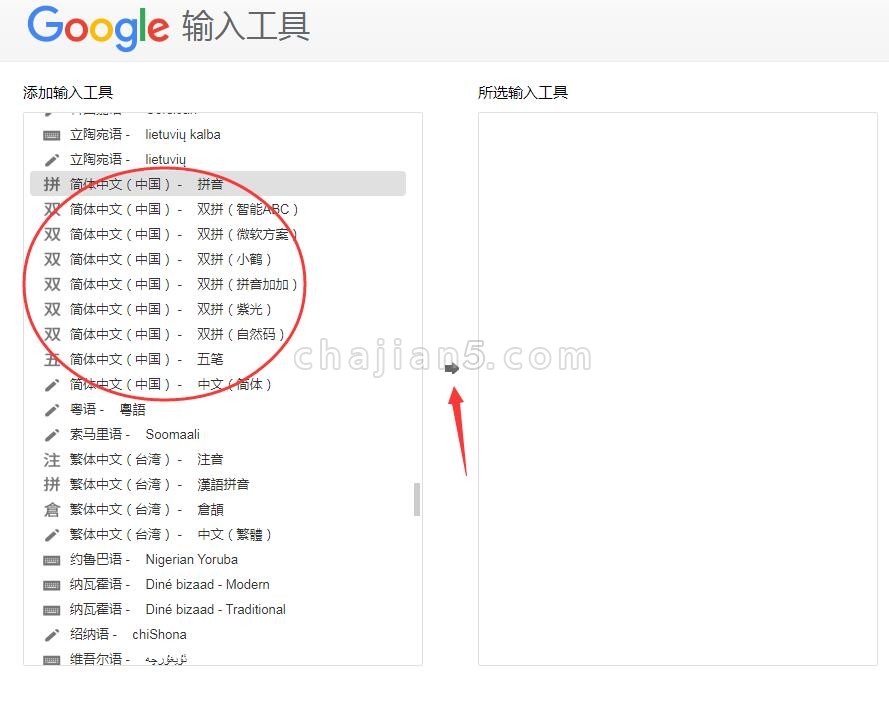Select 简体中文 双拼（自然码）
This screenshot has width=889, height=716.
click(218, 334)
